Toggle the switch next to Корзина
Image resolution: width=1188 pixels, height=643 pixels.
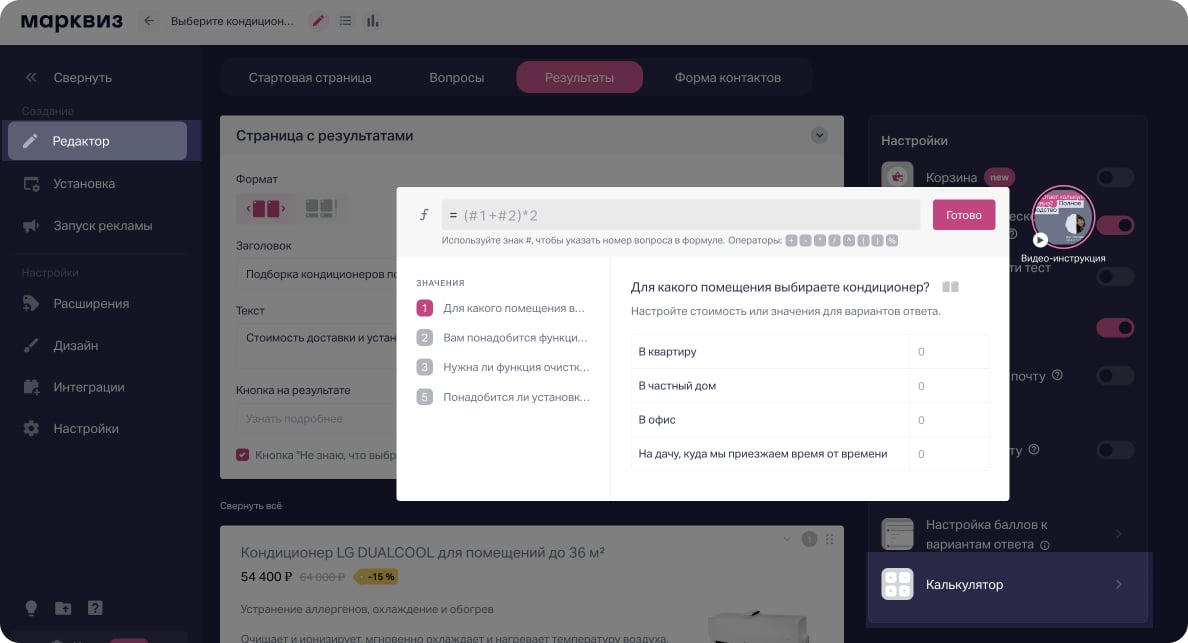click(1116, 177)
